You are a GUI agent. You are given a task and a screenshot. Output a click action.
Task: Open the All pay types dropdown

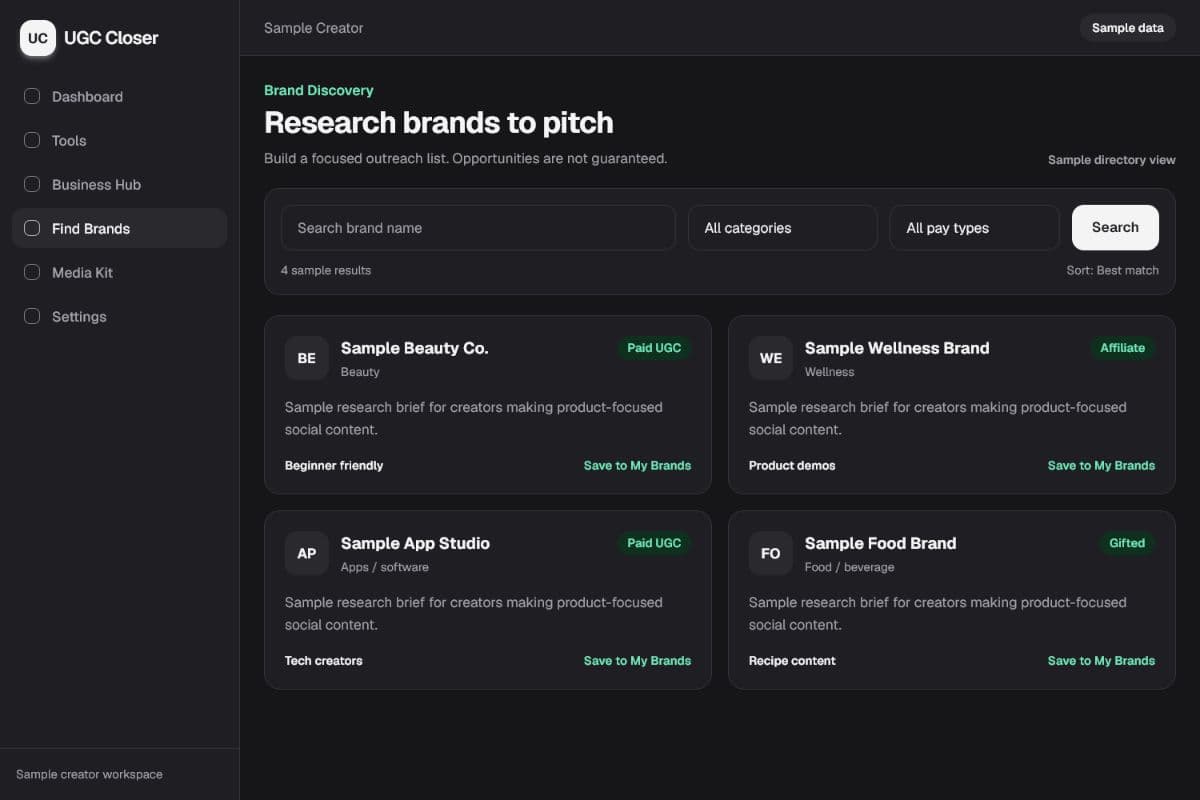tap(975, 228)
